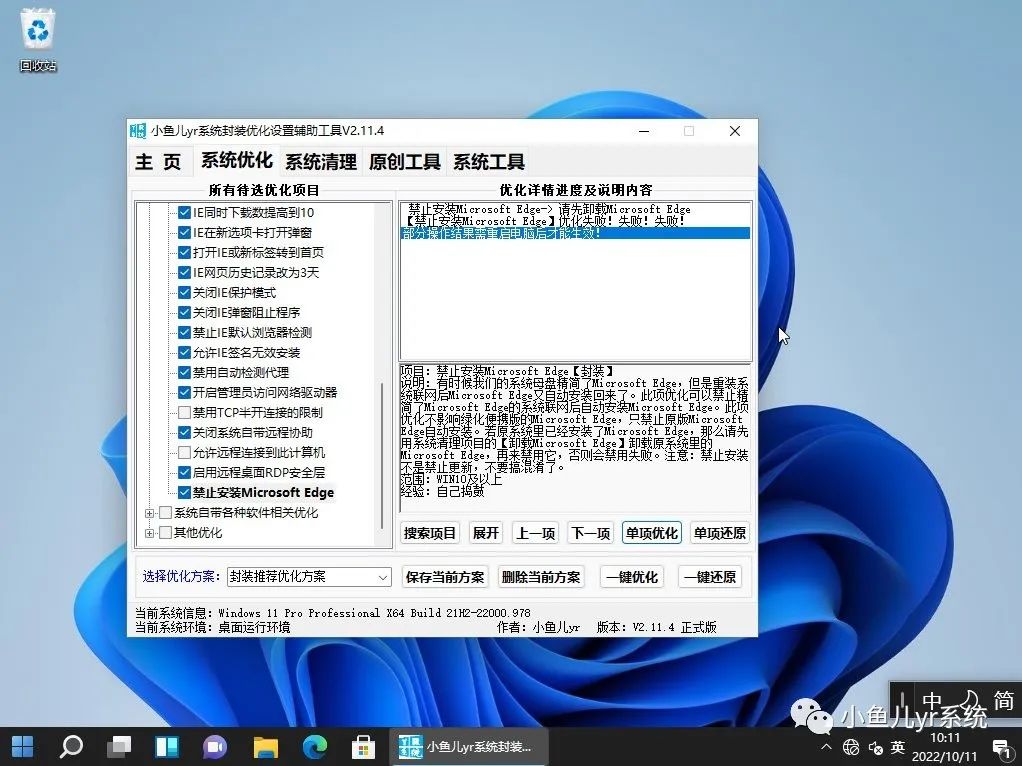Screen dimensions: 1022x766
Task: Open Microsoft Store from taskbar
Action: coord(363,746)
